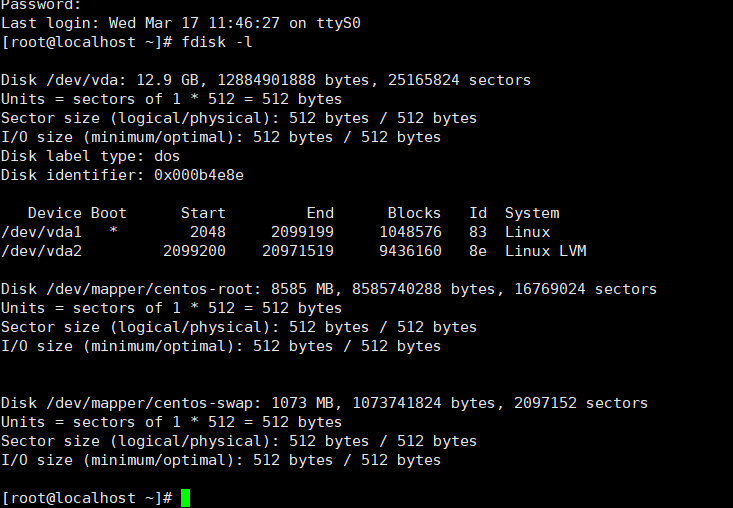733x508 pixels.
Task: Click '25165824 sectors' value
Action: click(459, 80)
